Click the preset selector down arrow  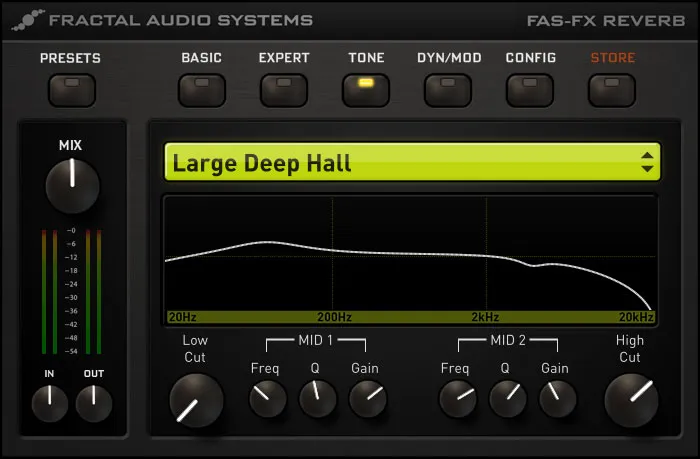[647, 170]
